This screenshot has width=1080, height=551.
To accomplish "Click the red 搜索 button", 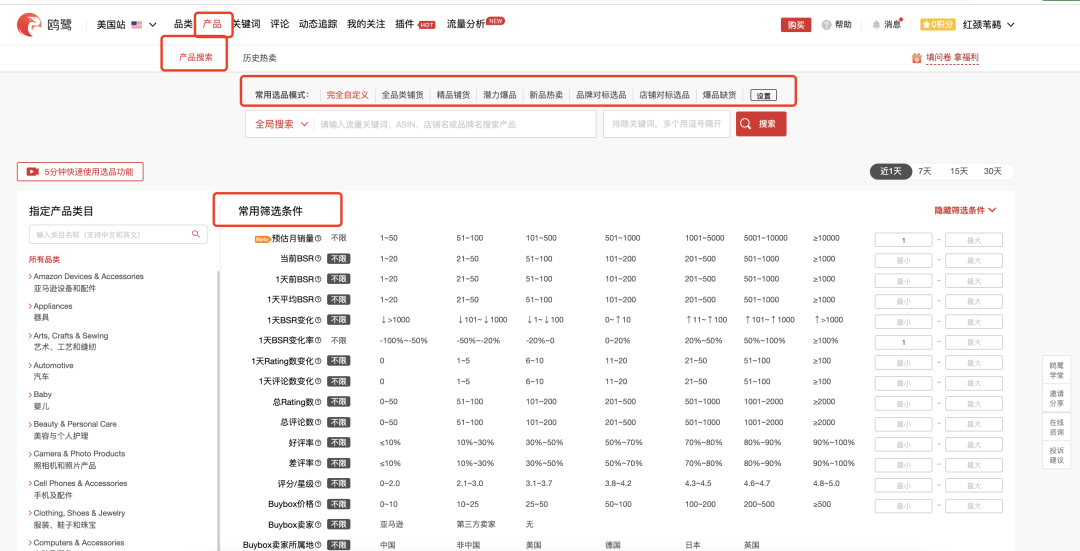I will pos(760,124).
